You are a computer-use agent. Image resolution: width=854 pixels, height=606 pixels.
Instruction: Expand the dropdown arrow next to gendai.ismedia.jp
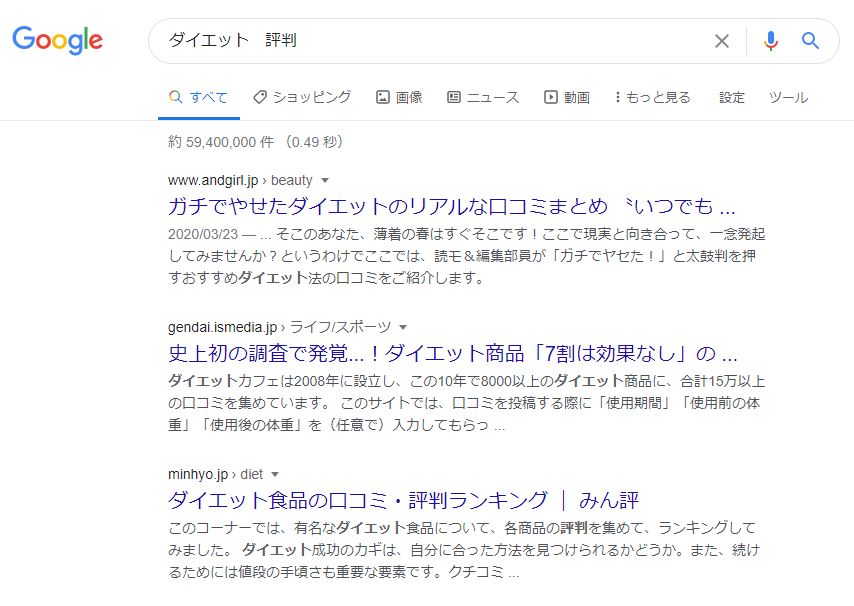coord(403,327)
